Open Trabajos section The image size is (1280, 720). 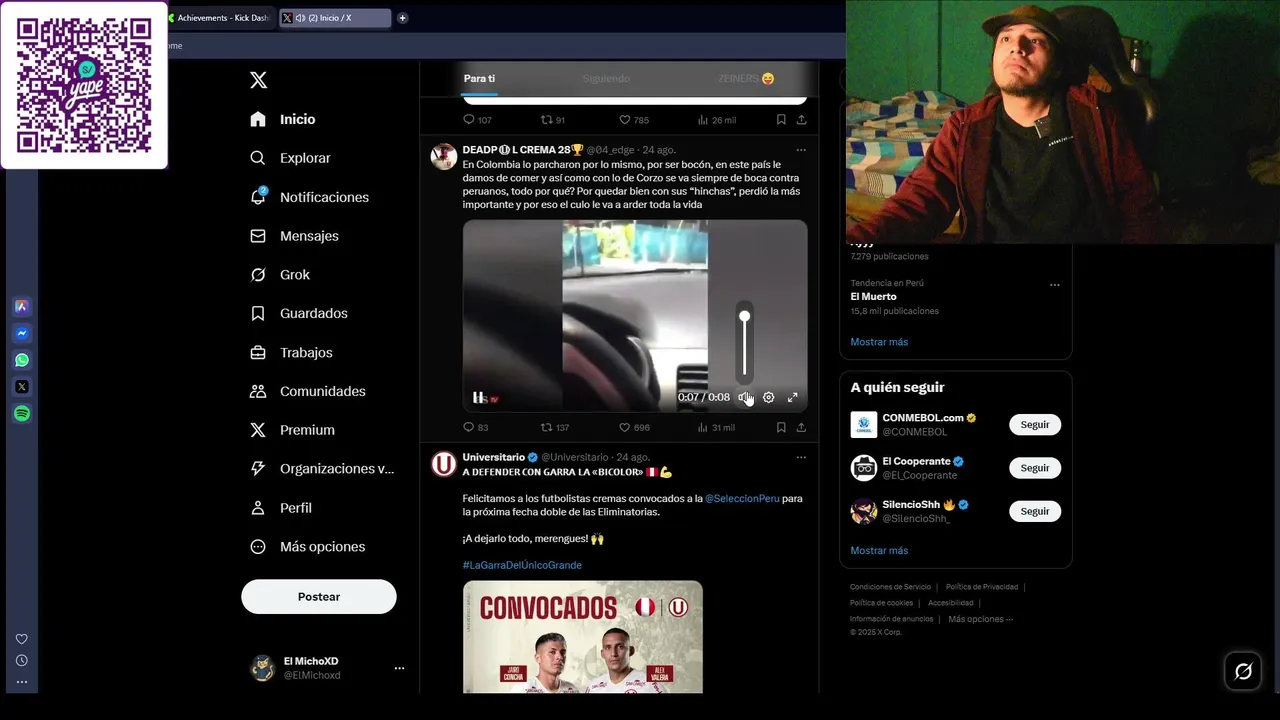[291, 352]
